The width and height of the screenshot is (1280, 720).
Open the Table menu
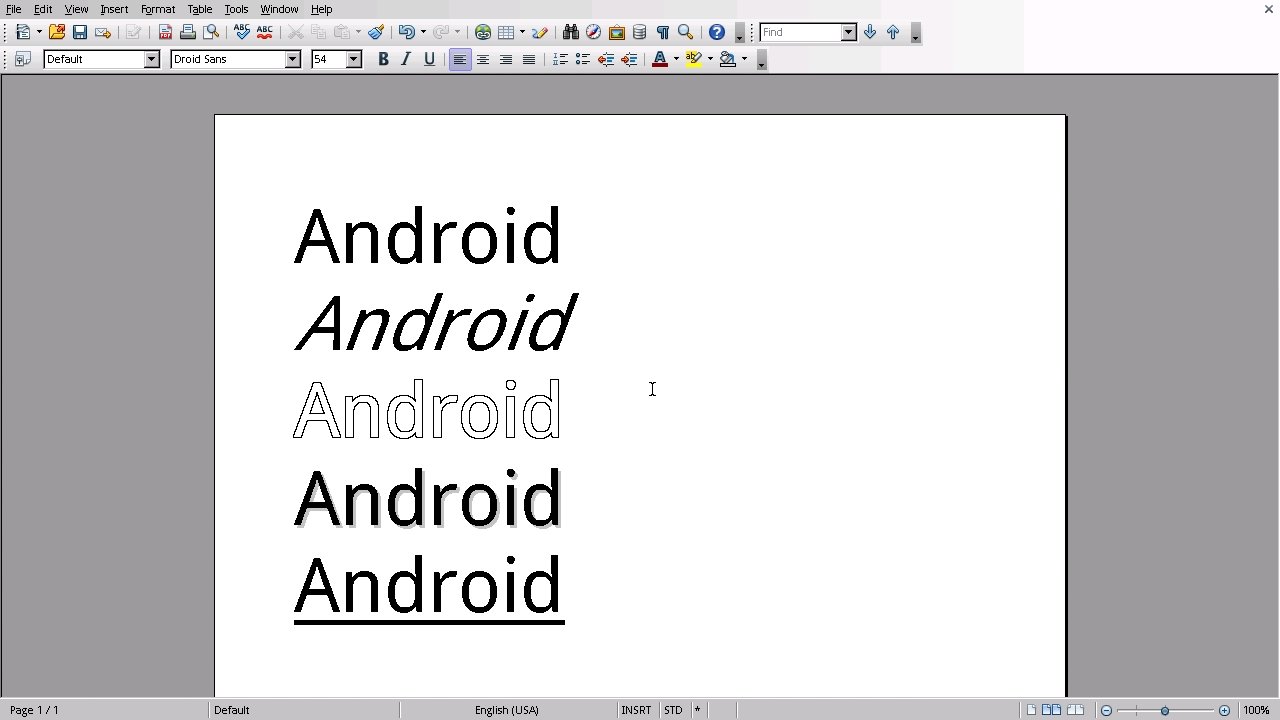coord(200,9)
